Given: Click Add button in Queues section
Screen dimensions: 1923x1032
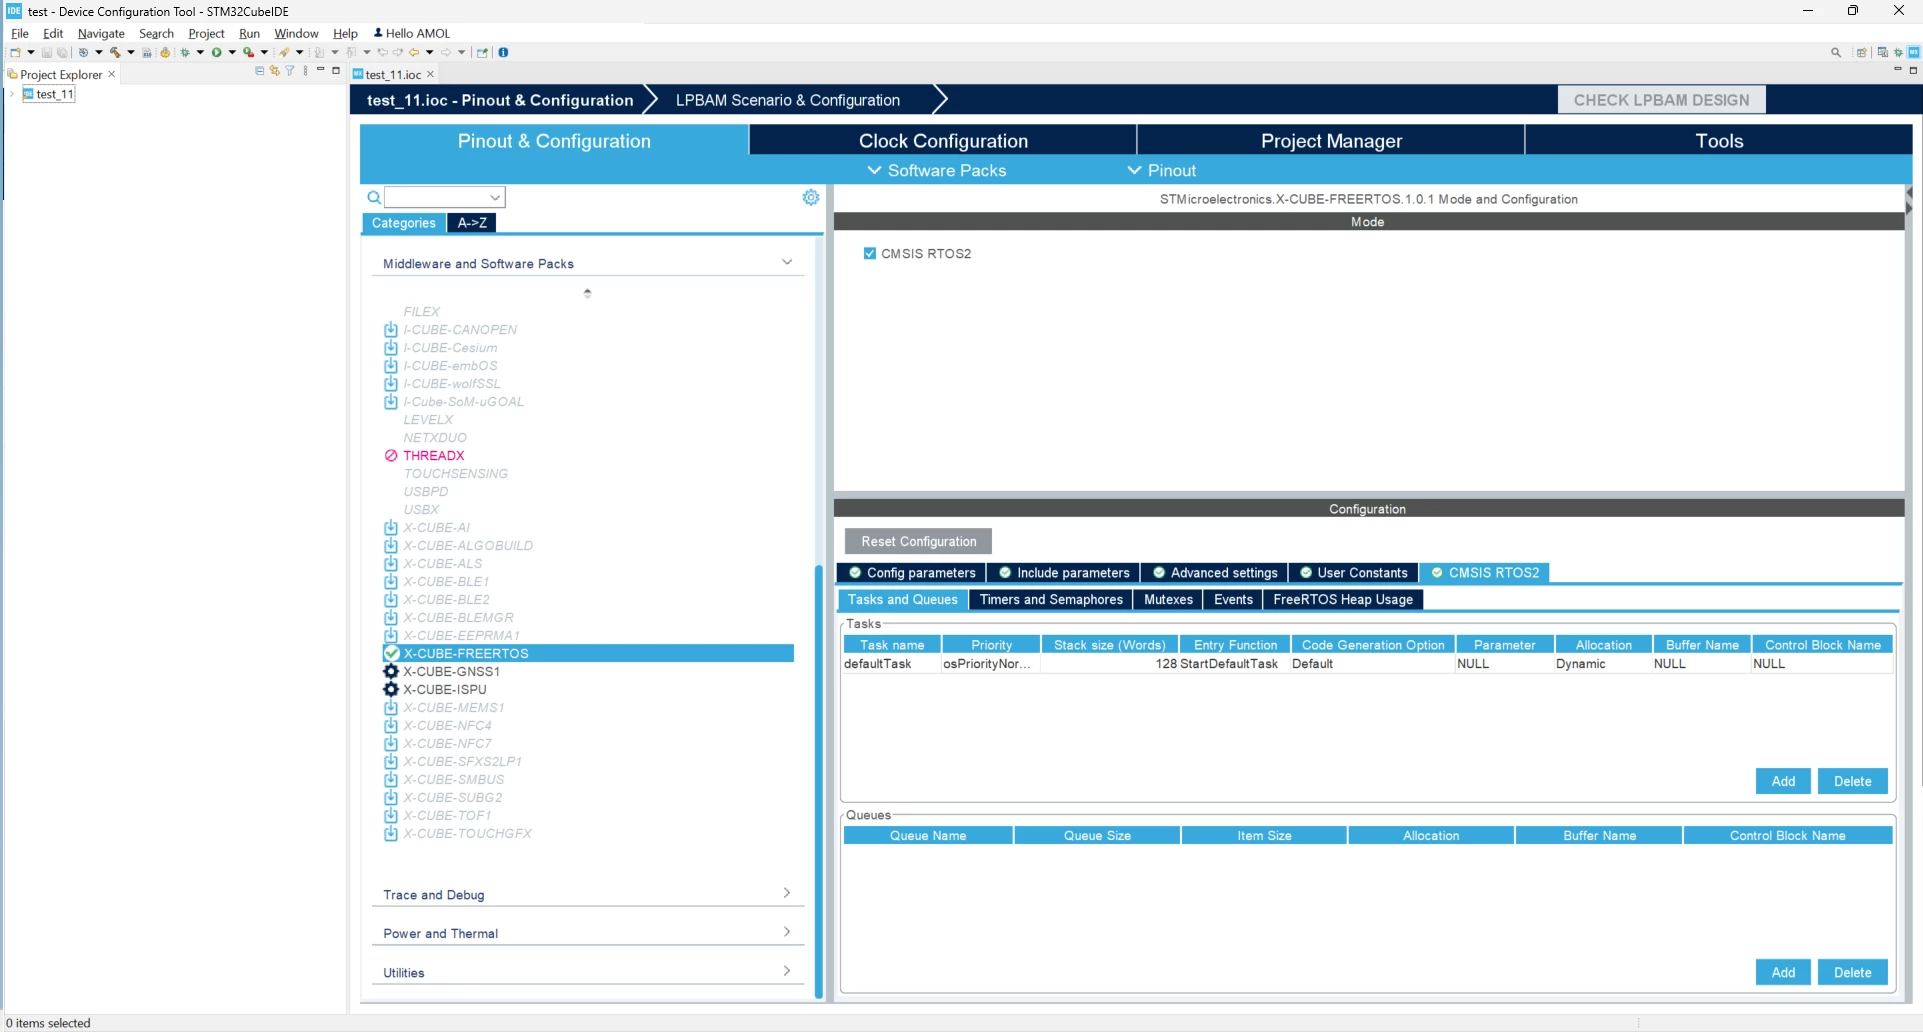Looking at the screenshot, I should [x=1783, y=973].
